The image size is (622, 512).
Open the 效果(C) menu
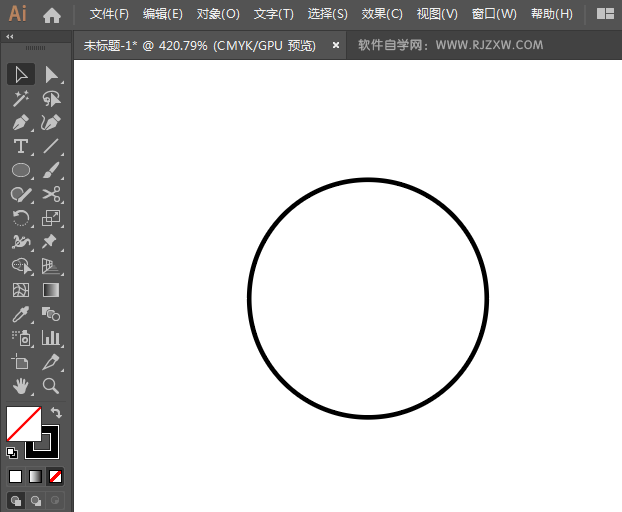pyautogui.click(x=382, y=14)
